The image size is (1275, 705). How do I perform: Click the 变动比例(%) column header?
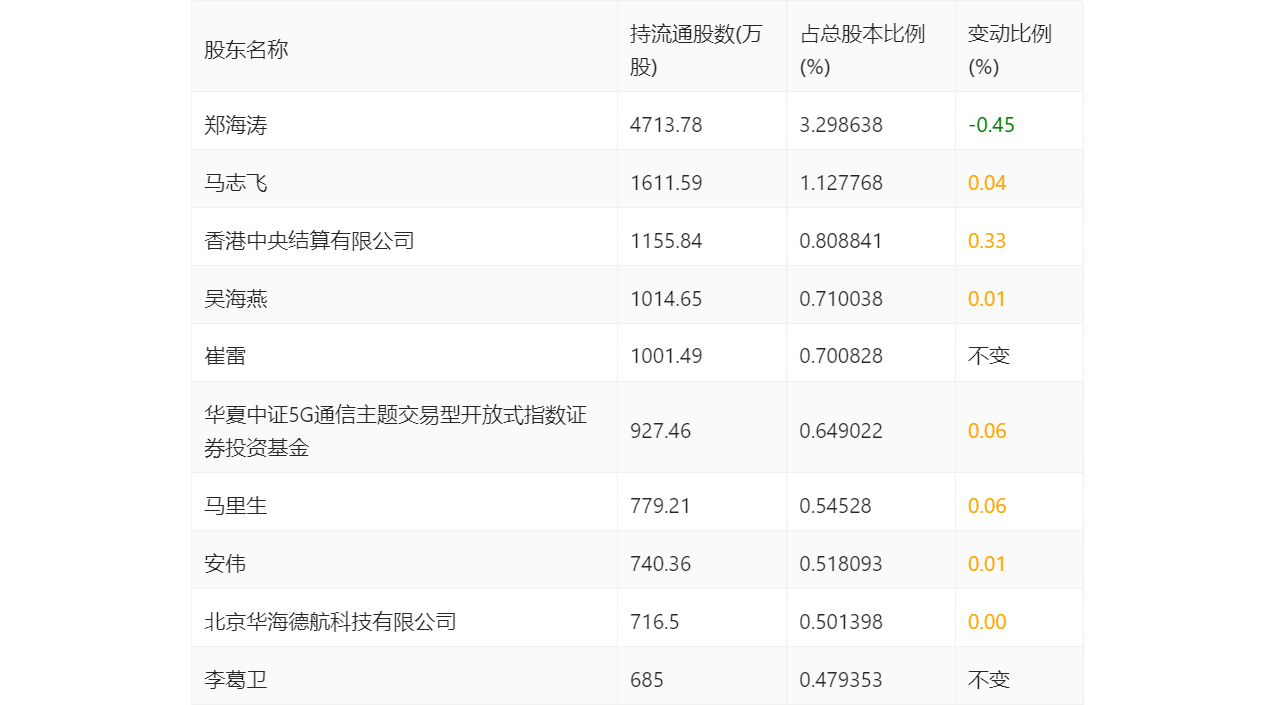tap(1009, 50)
